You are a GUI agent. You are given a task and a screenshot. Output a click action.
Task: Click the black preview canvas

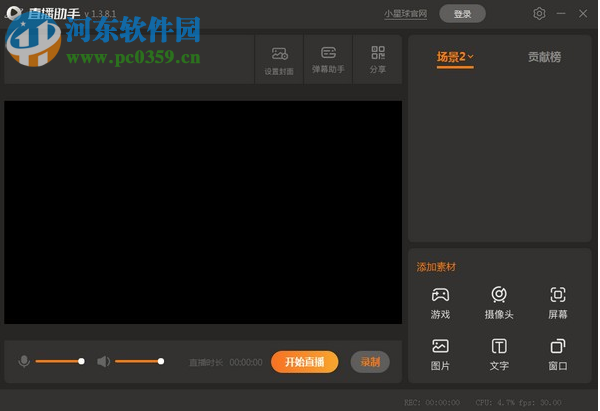pos(203,212)
